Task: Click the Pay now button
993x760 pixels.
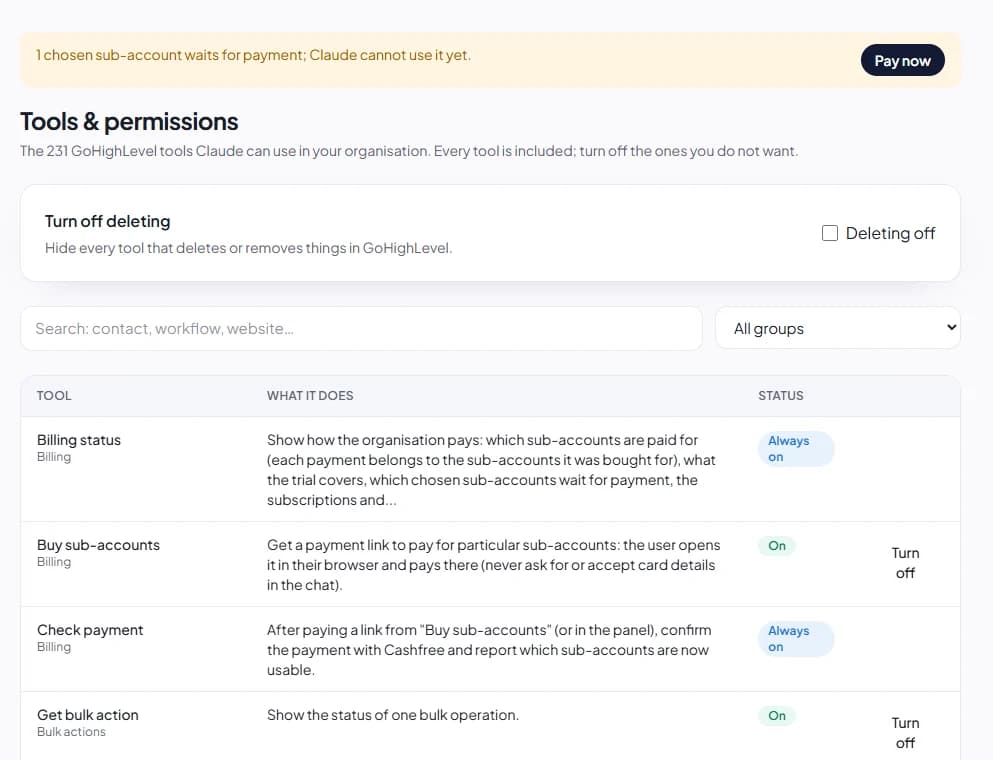Action: 902,61
